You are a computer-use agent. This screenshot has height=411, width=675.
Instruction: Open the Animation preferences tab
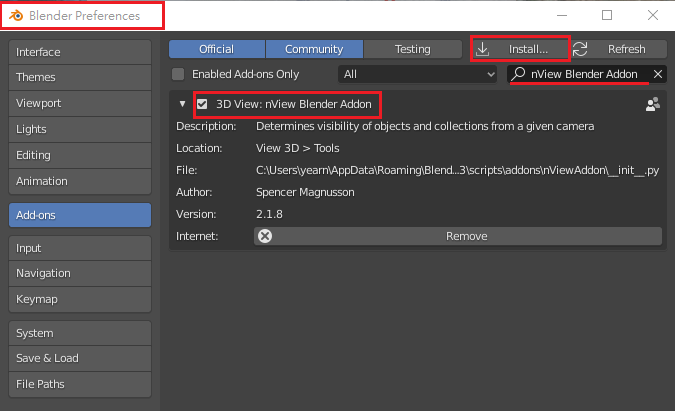click(x=80, y=181)
